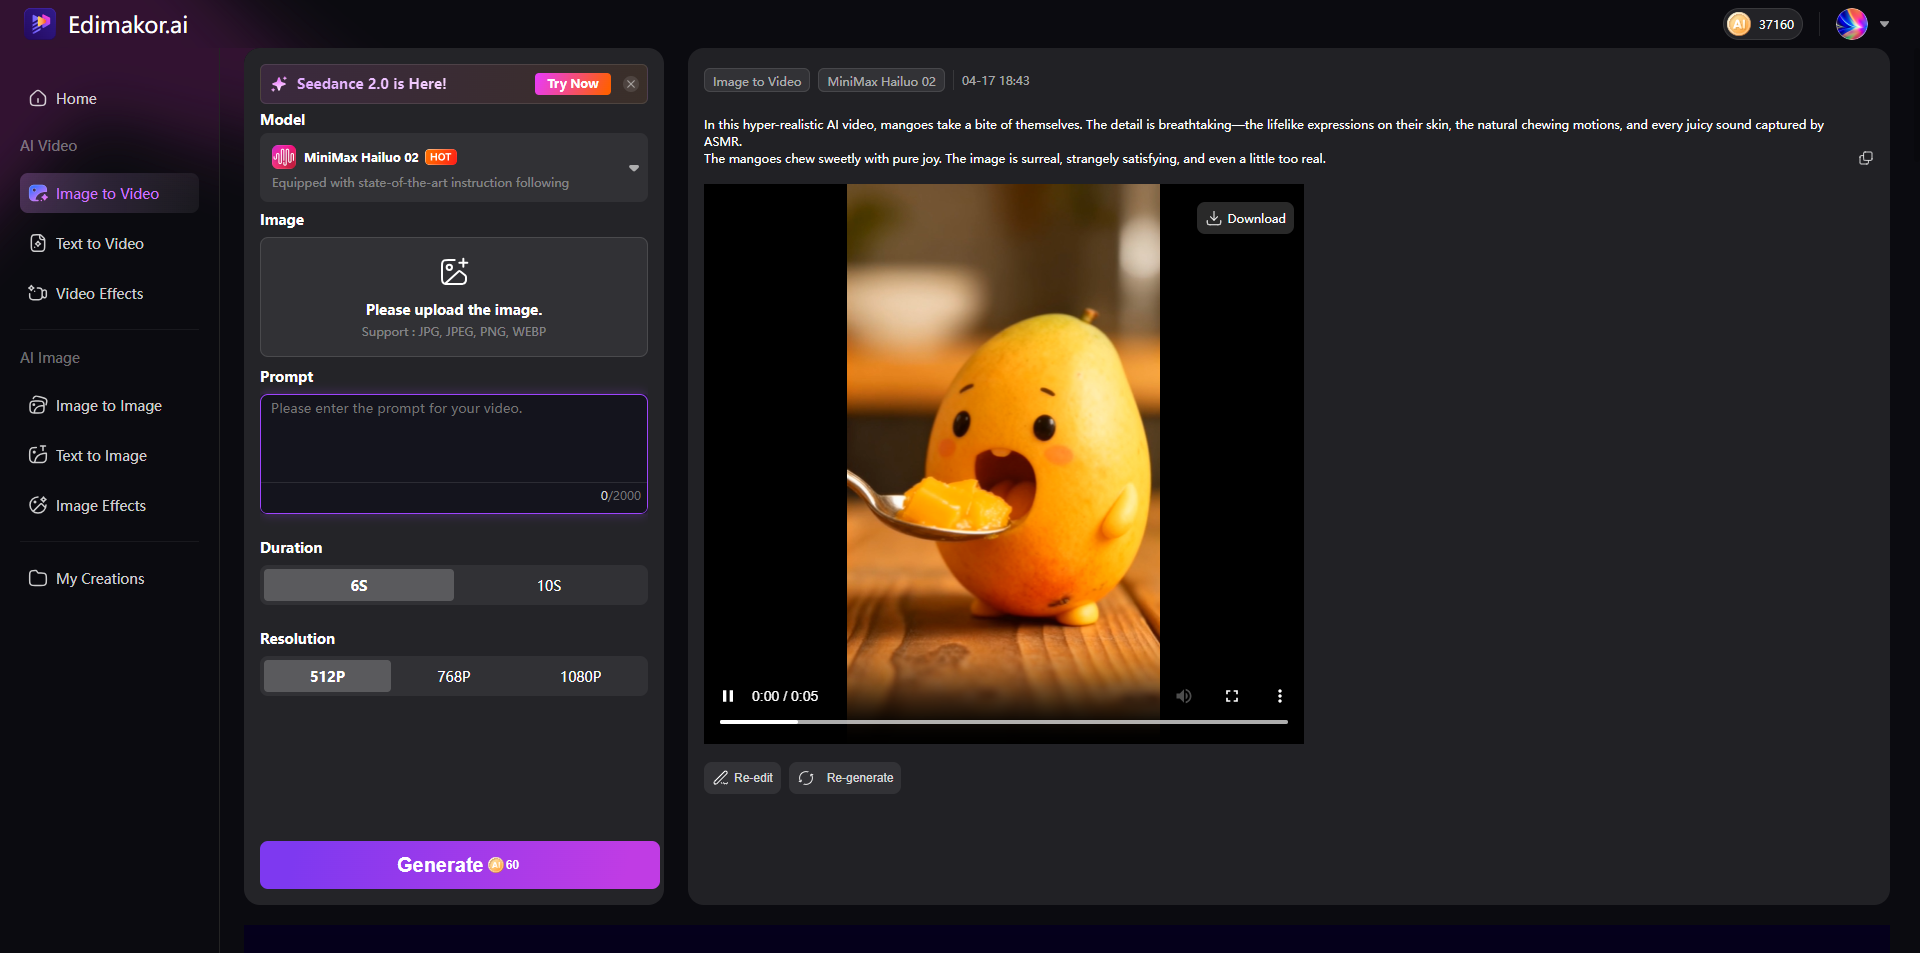Open the Text to Image tool

point(100,455)
